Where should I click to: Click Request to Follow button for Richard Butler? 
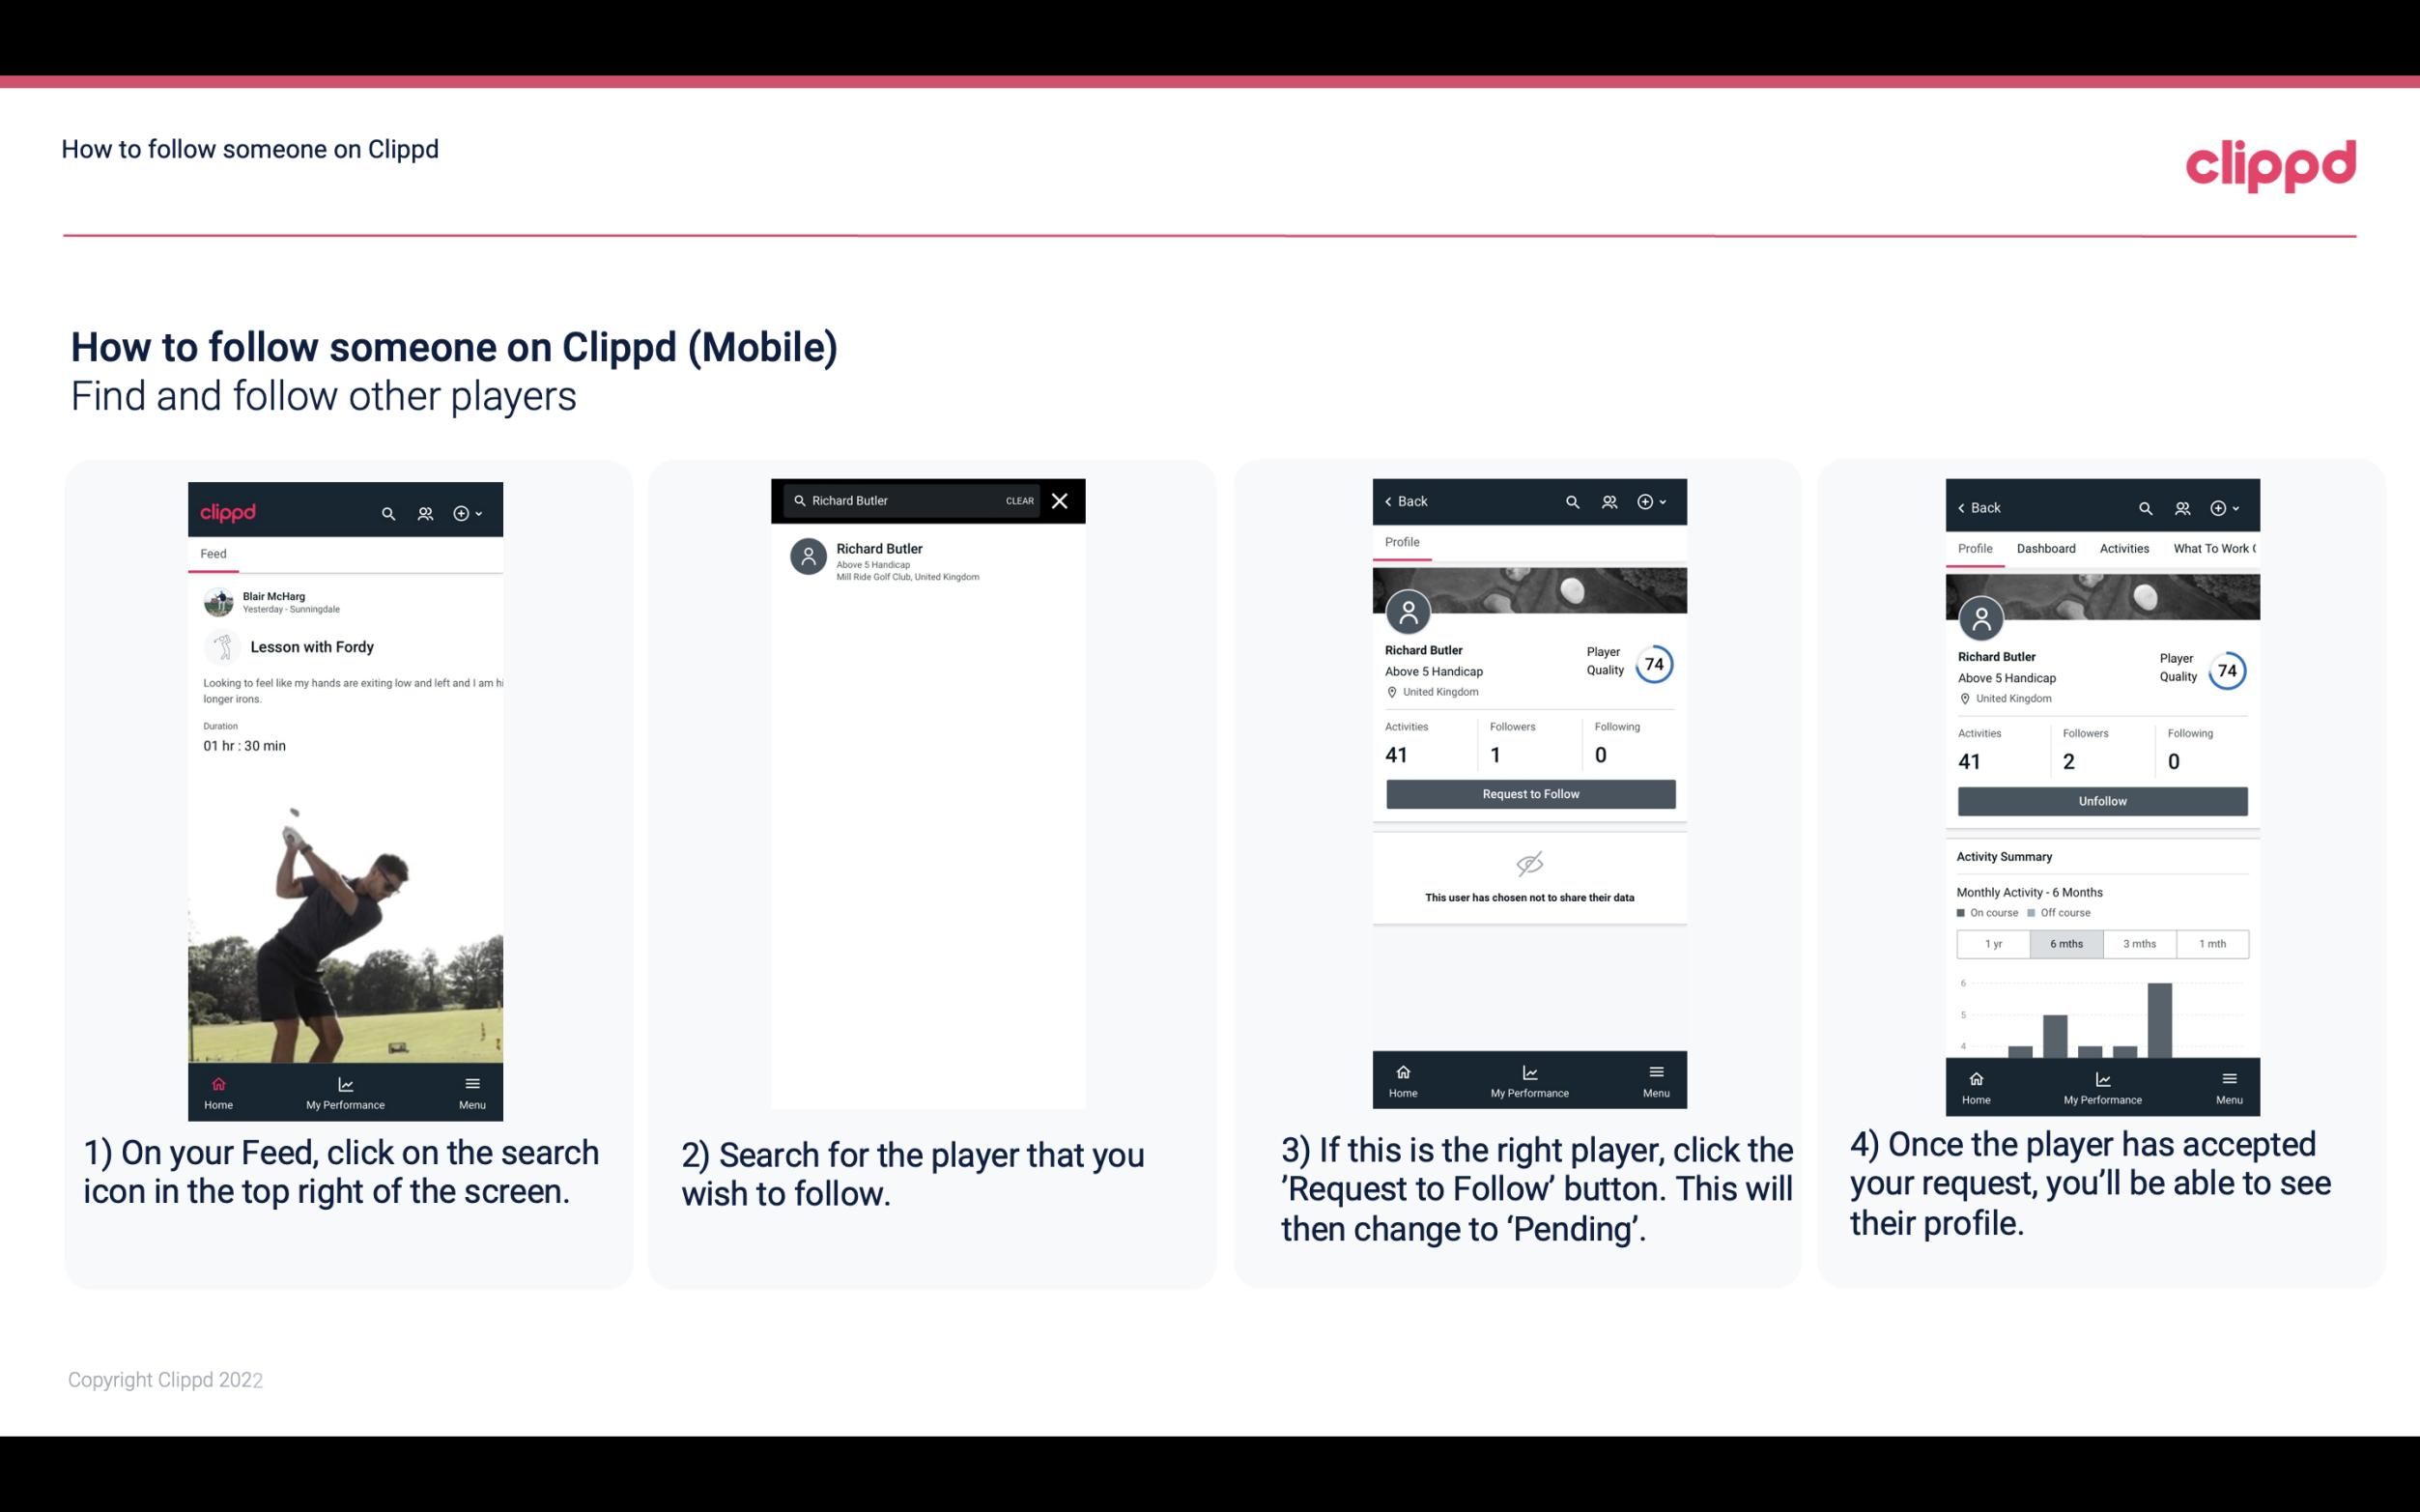[x=1530, y=794]
